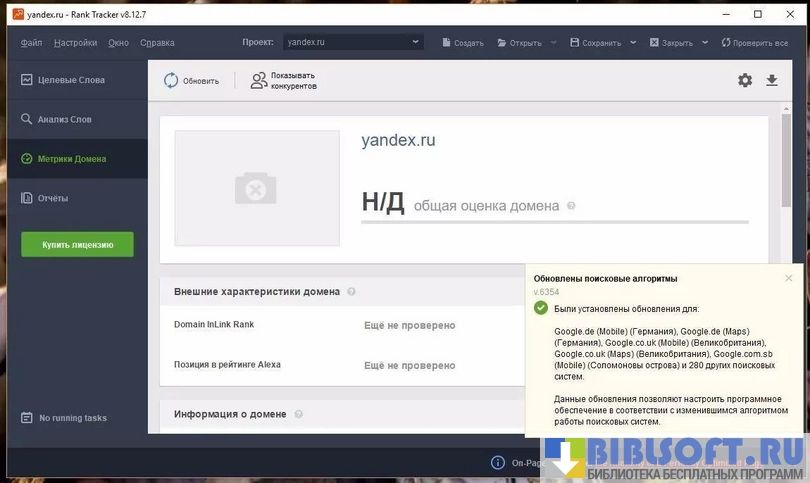
Task: Open the Файл menu
Action: [x=31, y=43]
